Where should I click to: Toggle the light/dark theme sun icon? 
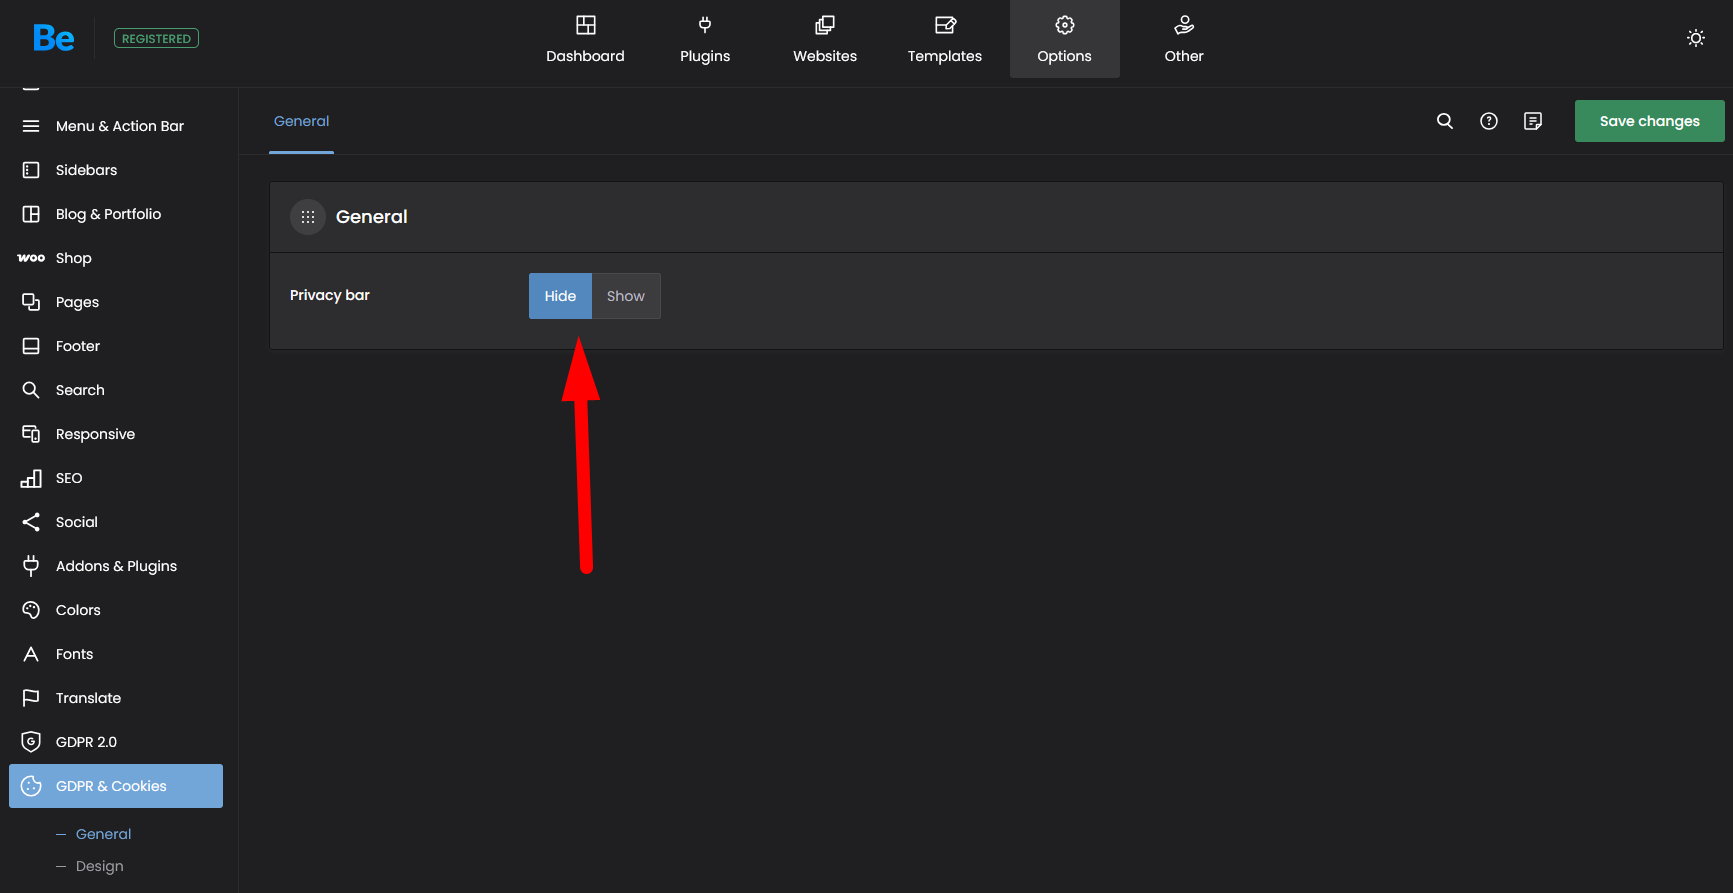click(1695, 38)
